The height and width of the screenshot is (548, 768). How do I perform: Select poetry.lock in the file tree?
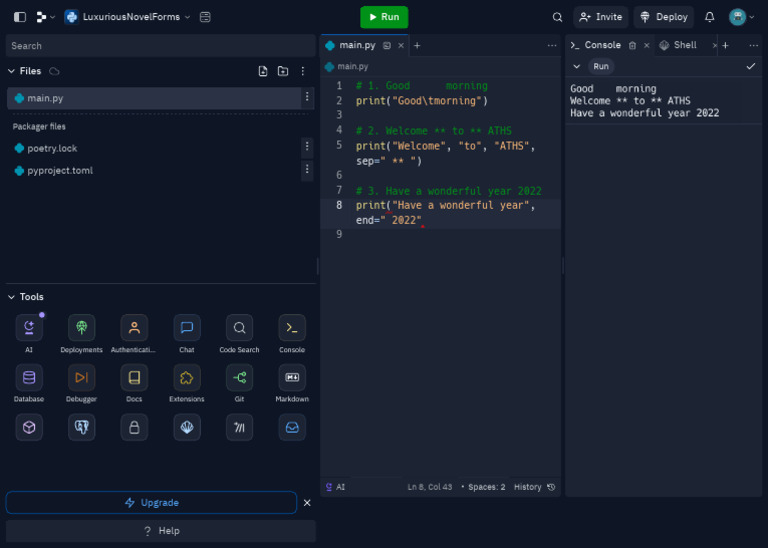[52, 148]
